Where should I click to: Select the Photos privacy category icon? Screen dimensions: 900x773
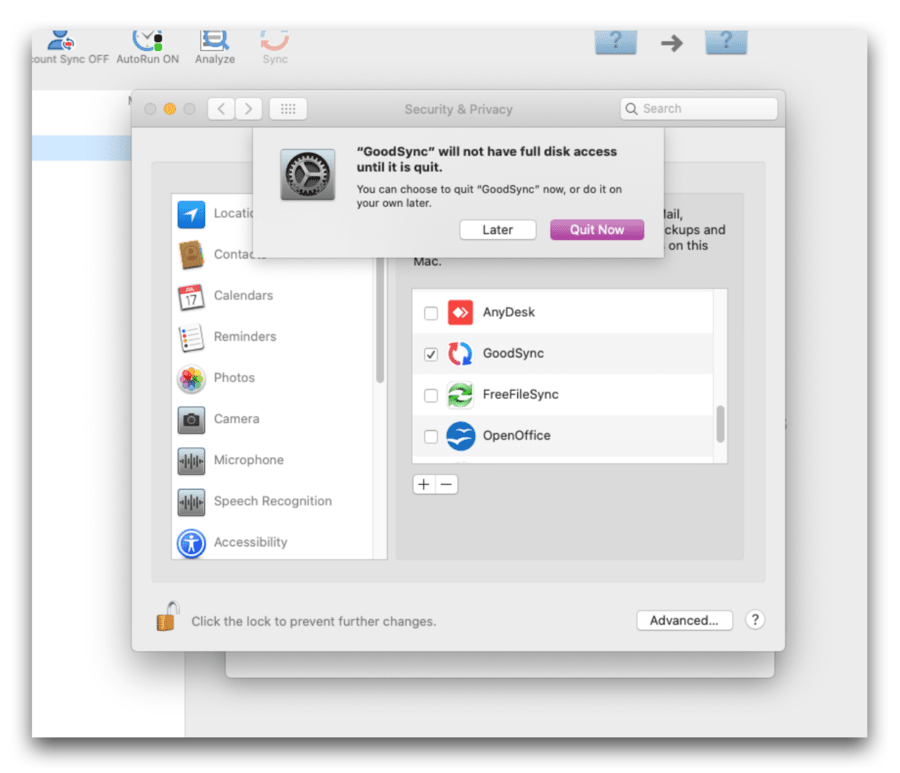point(191,378)
